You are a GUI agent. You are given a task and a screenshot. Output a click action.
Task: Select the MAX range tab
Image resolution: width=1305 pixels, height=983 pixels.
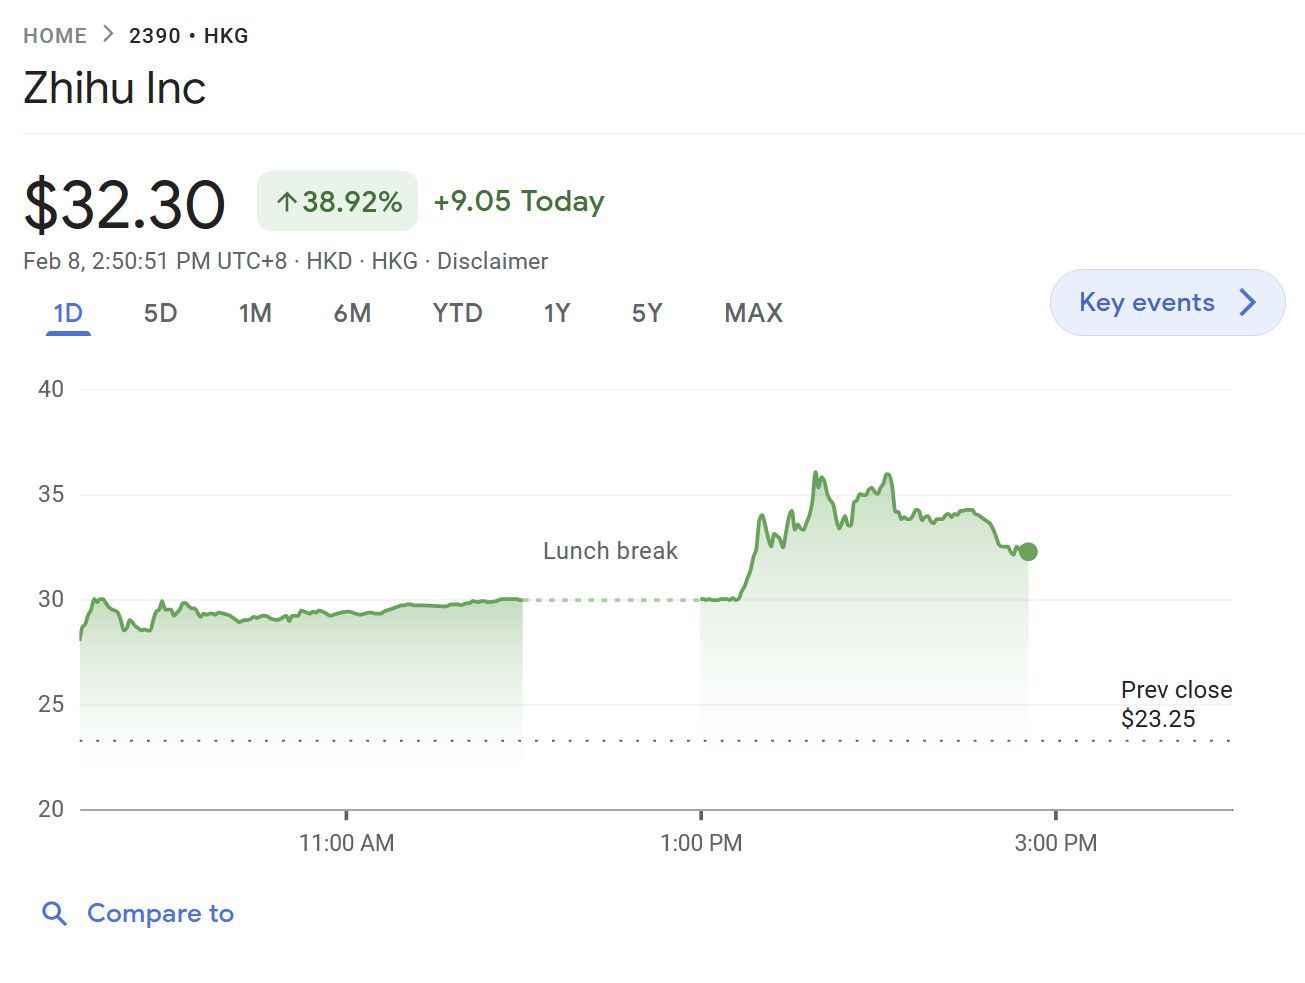pos(753,313)
